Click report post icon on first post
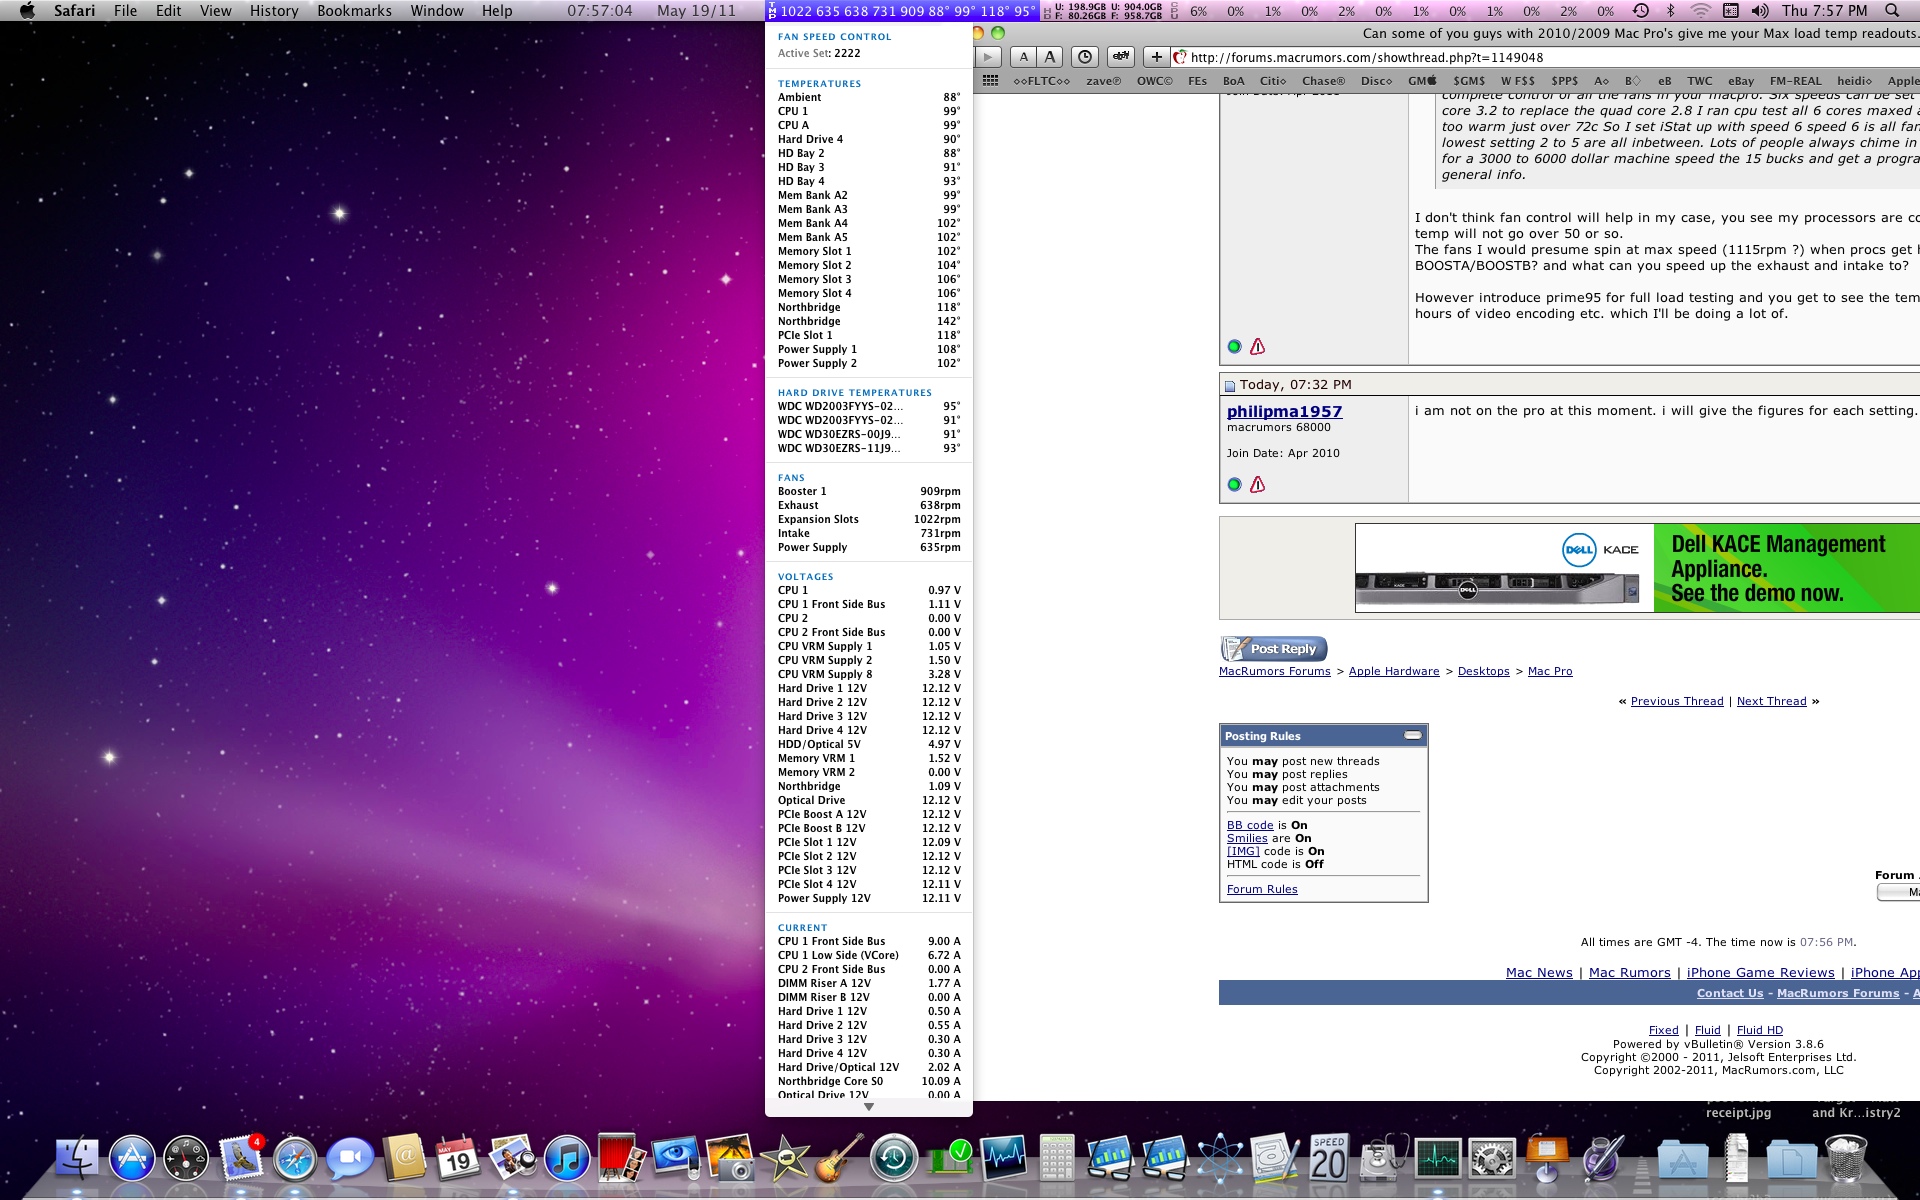 pos(1258,347)
